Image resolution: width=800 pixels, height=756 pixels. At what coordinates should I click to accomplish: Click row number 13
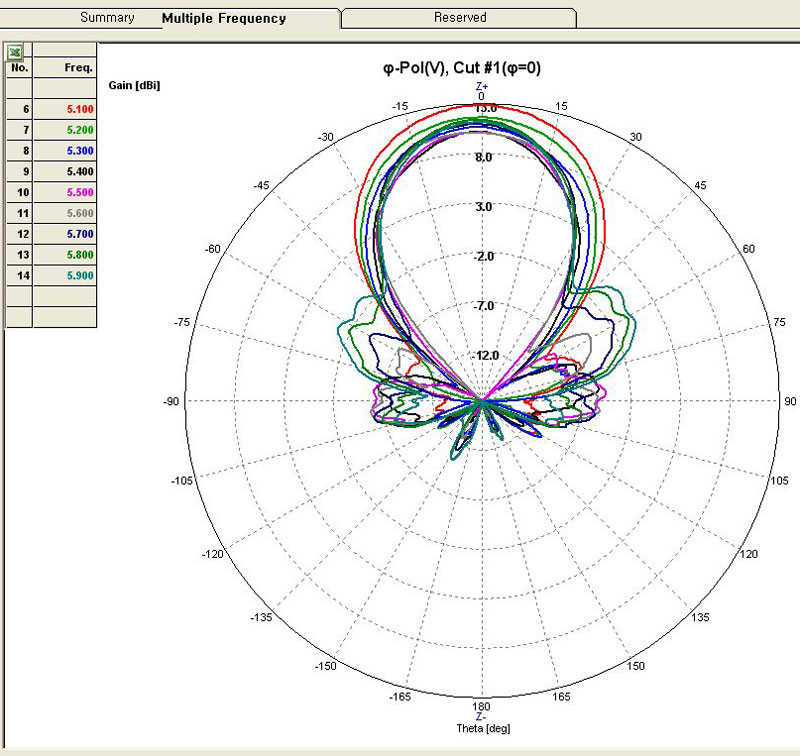pos(19,255)
